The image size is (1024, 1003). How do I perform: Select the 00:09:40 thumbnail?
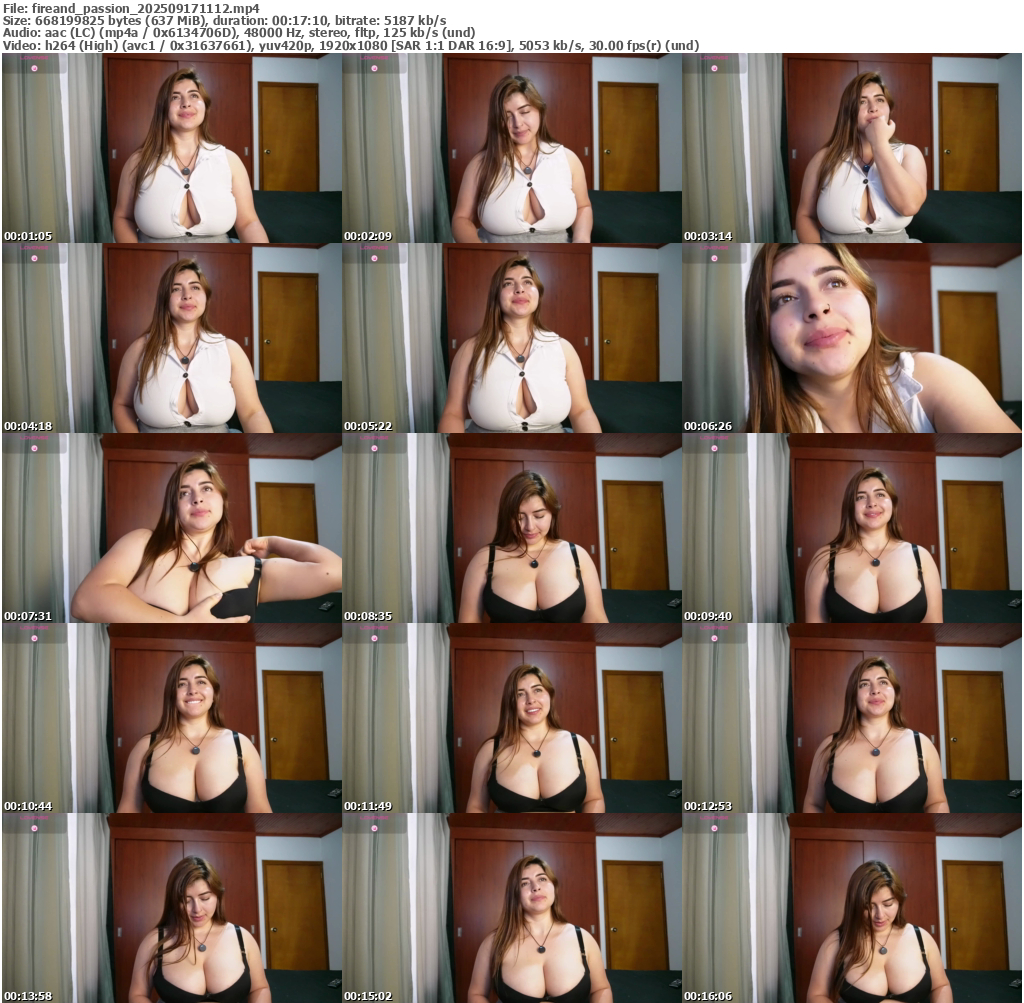[x=851, y=528]
